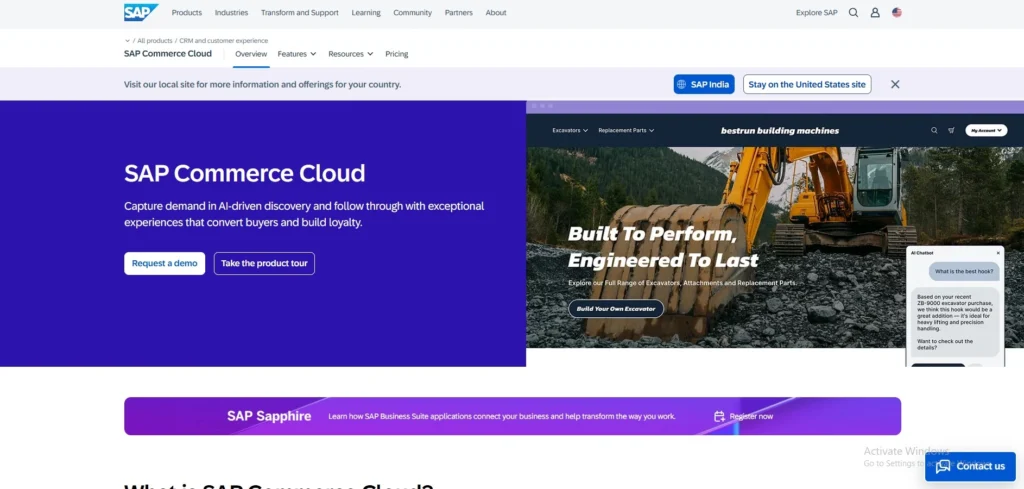Open the user account icon
Image resolution: width=1024 pixels, height=489 pixels.
pyautogui.click(x=875, y=12)
